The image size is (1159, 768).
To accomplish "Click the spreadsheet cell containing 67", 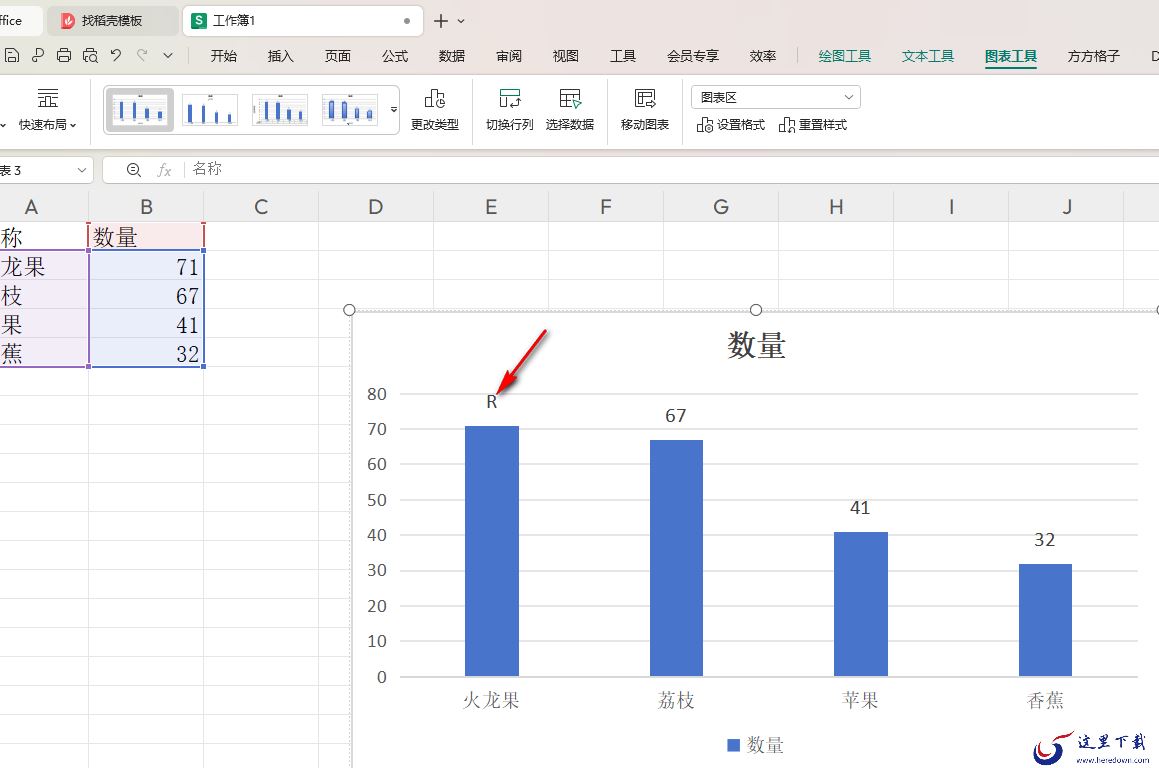I will coord(146,295).
